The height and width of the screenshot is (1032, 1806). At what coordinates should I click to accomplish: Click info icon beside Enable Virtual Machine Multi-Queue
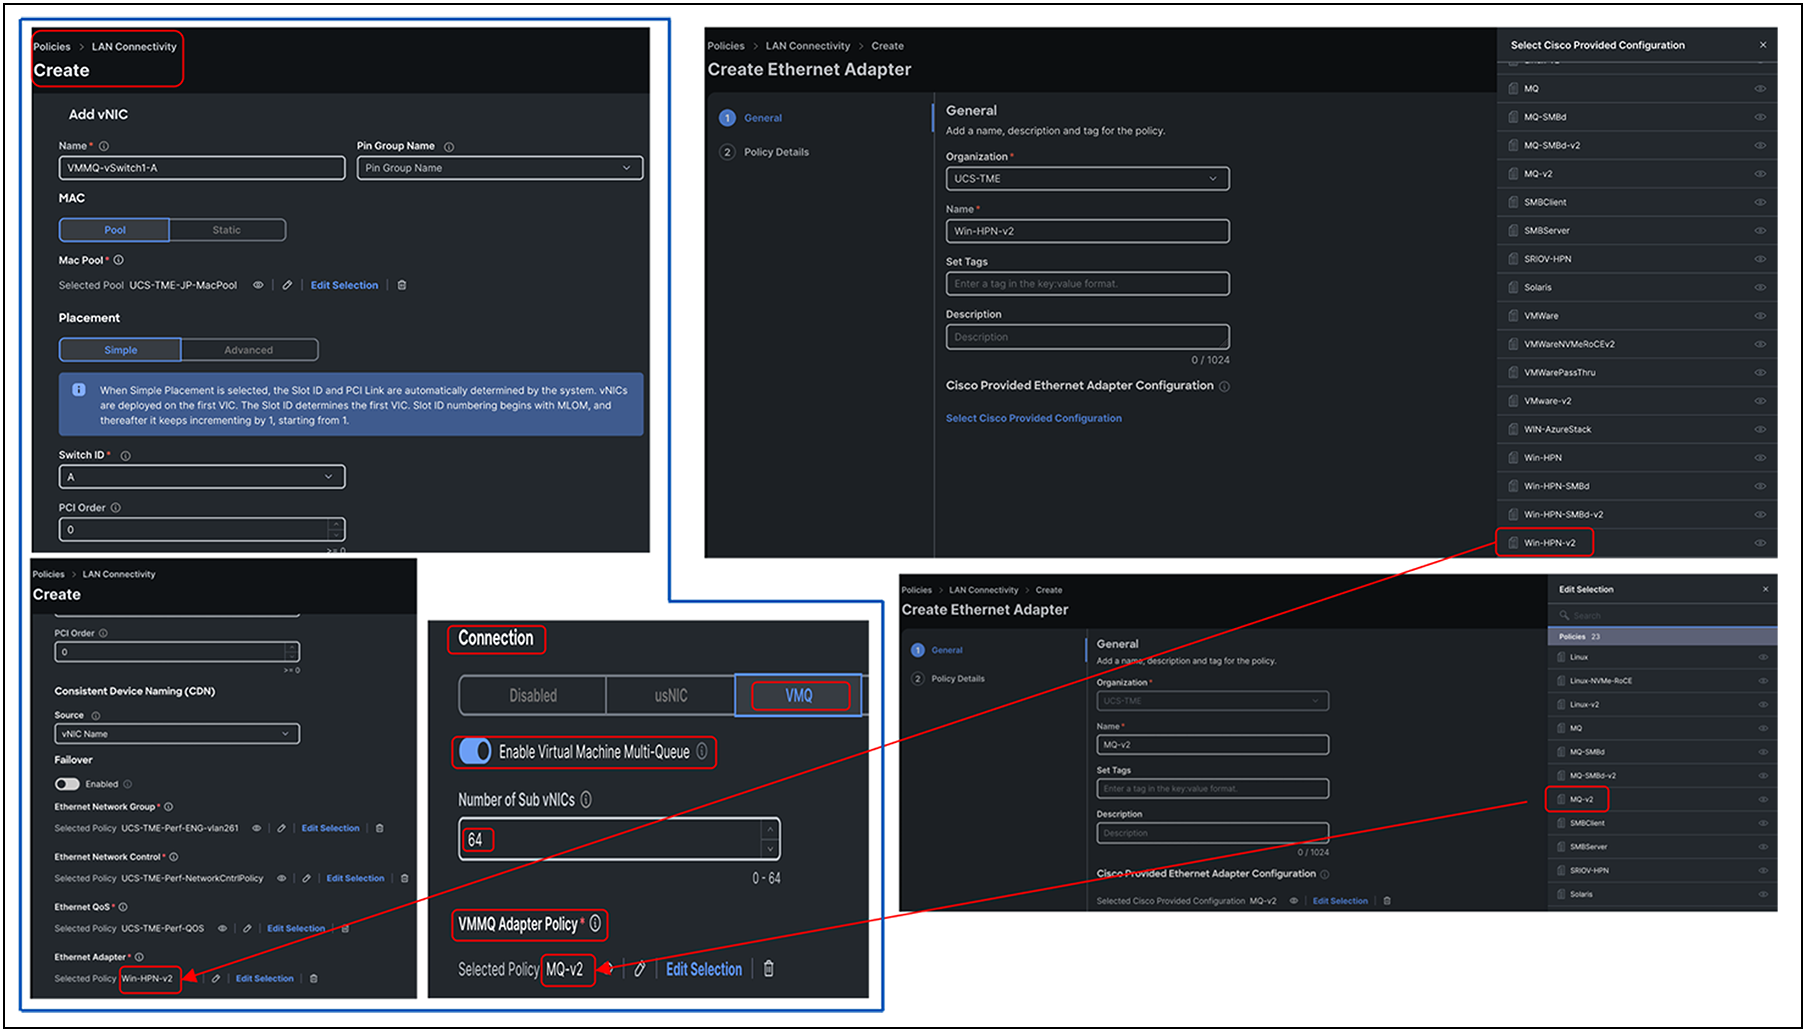[702, 751]
